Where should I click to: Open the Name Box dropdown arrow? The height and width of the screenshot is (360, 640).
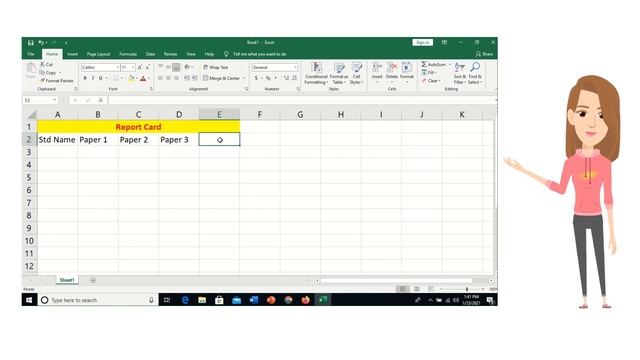pos(54,100)
